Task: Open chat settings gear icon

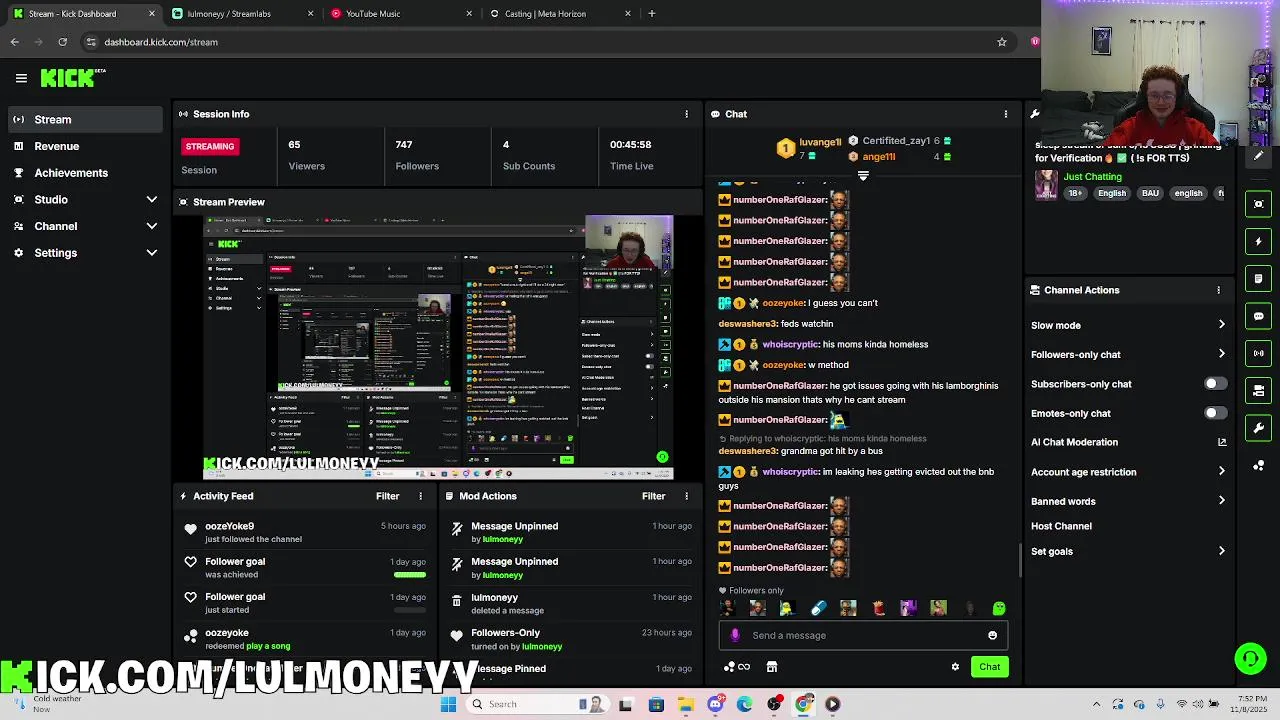Action: tap(955, 667)
